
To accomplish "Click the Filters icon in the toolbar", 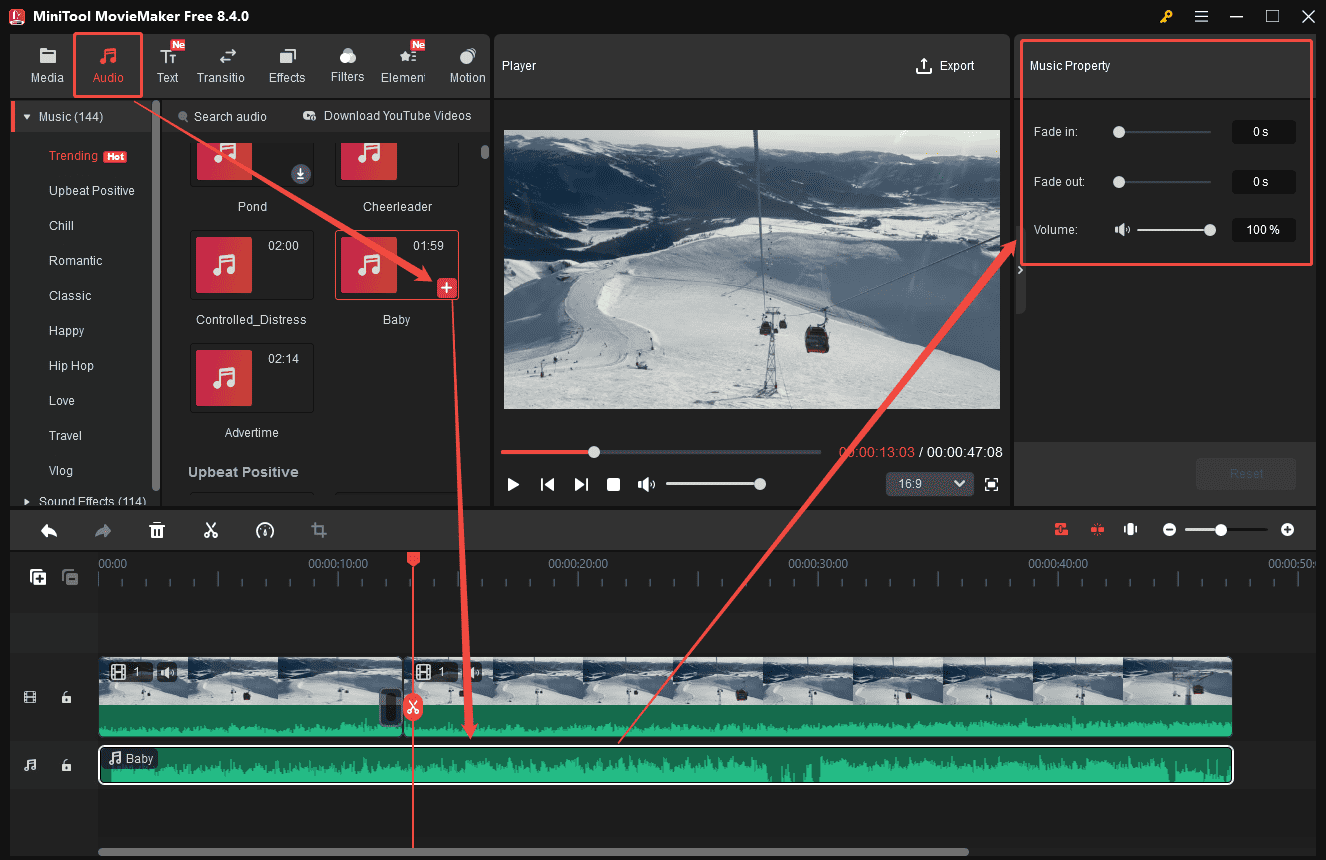I will pos(347,64).
